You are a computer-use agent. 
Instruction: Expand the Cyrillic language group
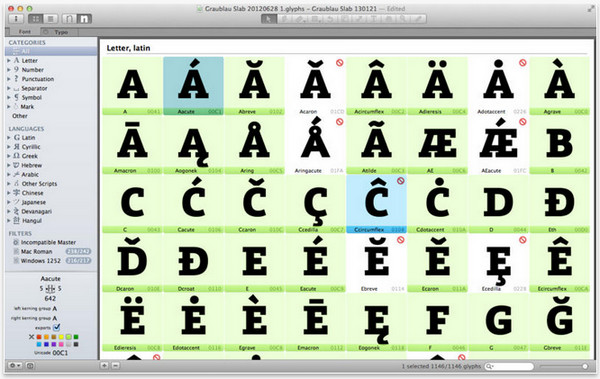point(9,147)
